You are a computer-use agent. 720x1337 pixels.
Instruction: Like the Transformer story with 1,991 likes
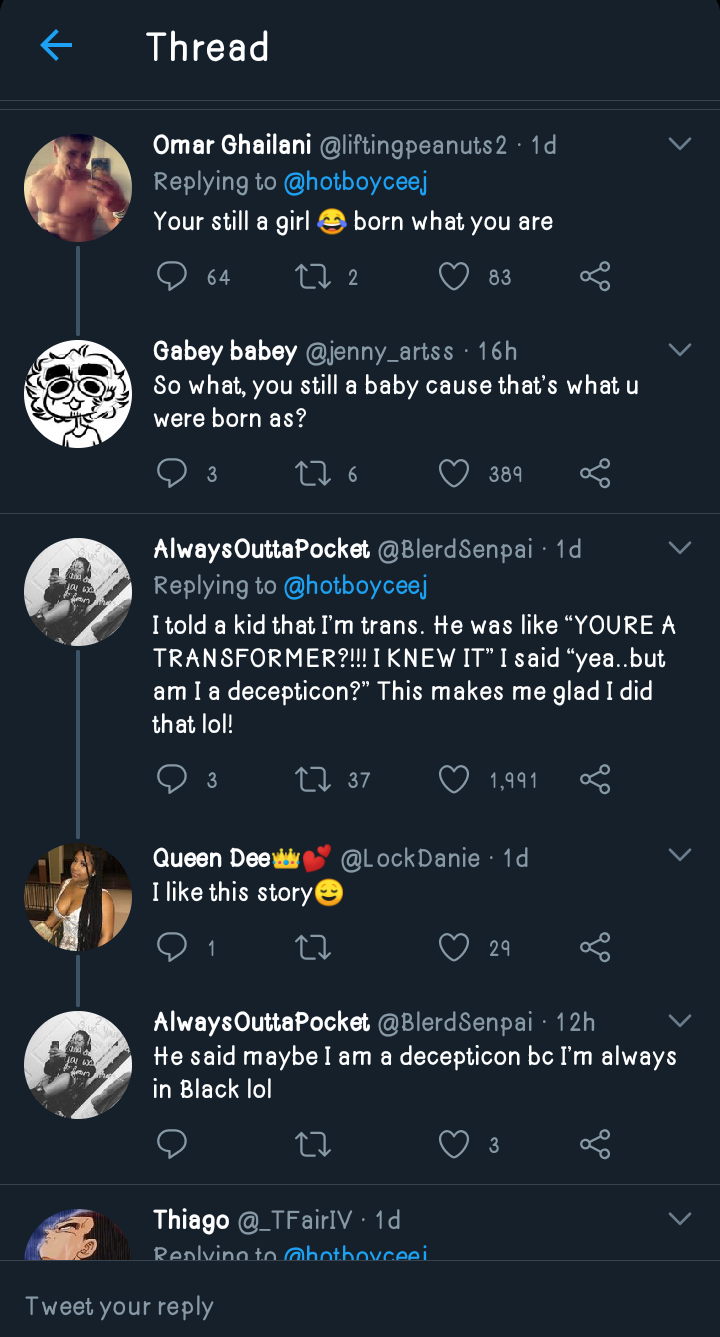[x=454, y=779]
